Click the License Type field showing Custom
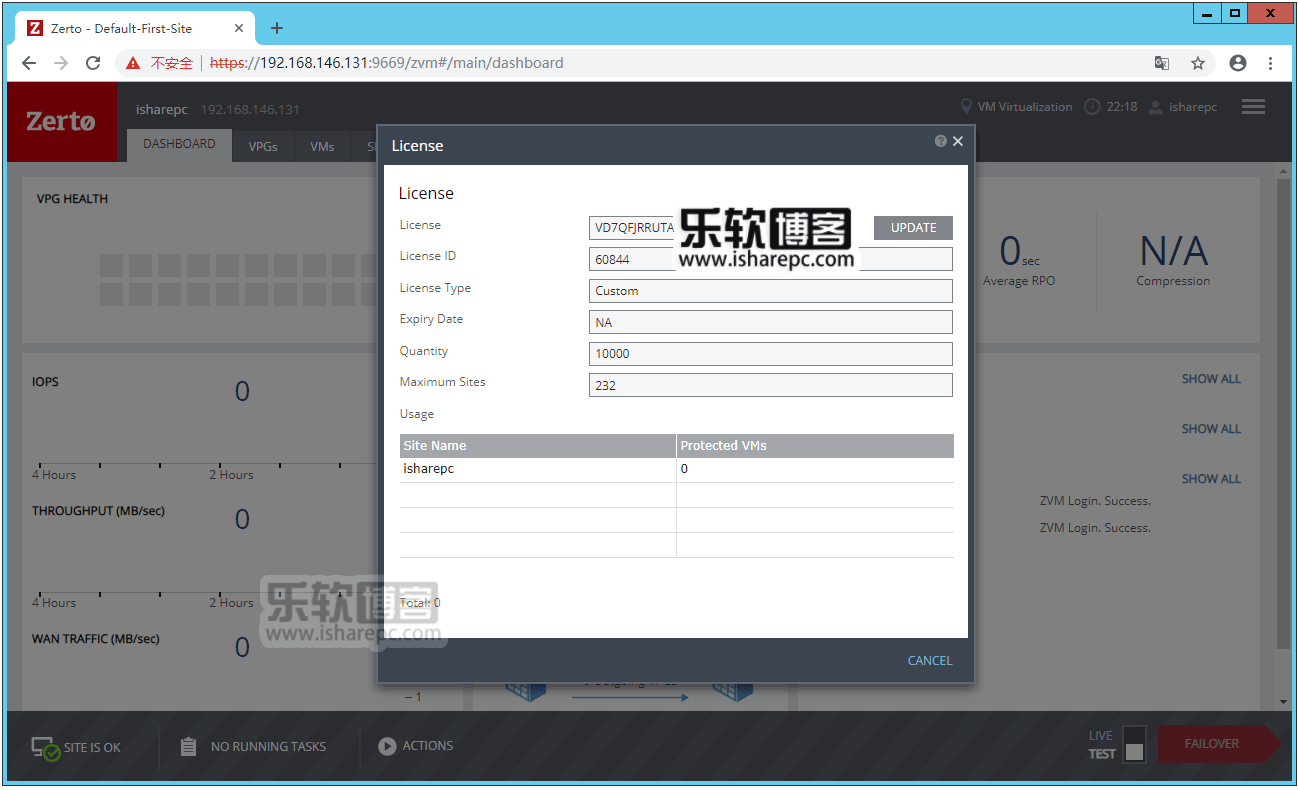This screenshot has height=790, width=1298. [770, 291]
